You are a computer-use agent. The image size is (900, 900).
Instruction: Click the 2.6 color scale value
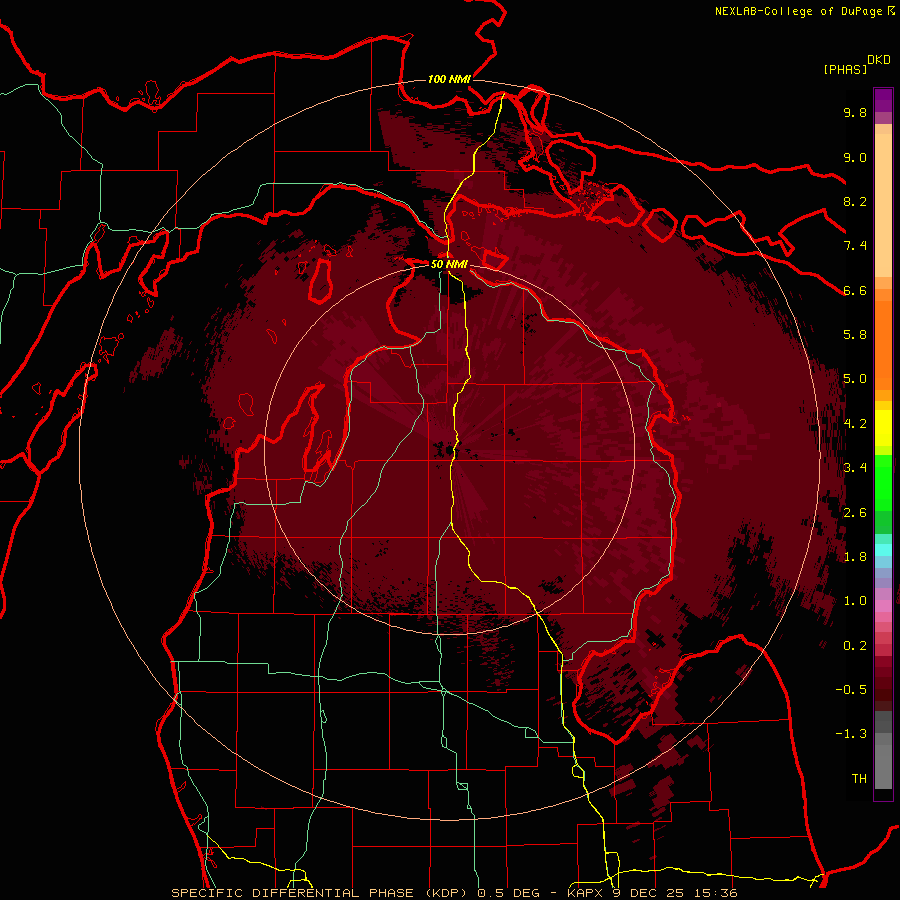click(x=855, y=513)
